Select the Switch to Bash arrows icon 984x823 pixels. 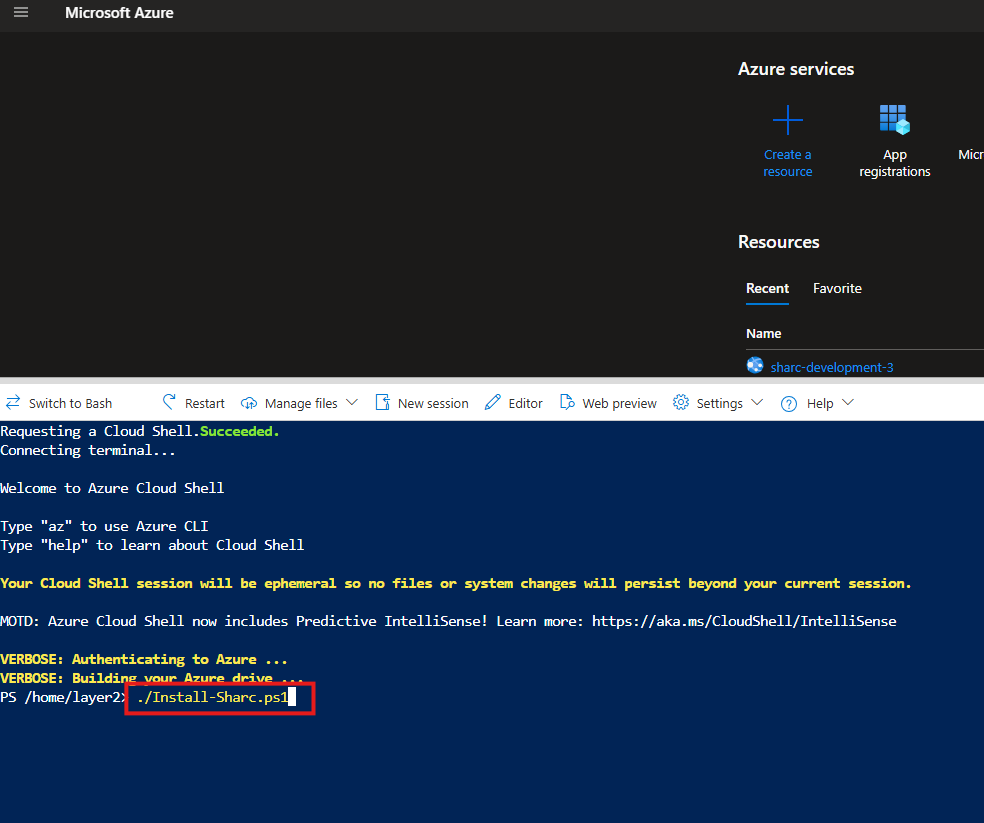click(x=12, y=402)
